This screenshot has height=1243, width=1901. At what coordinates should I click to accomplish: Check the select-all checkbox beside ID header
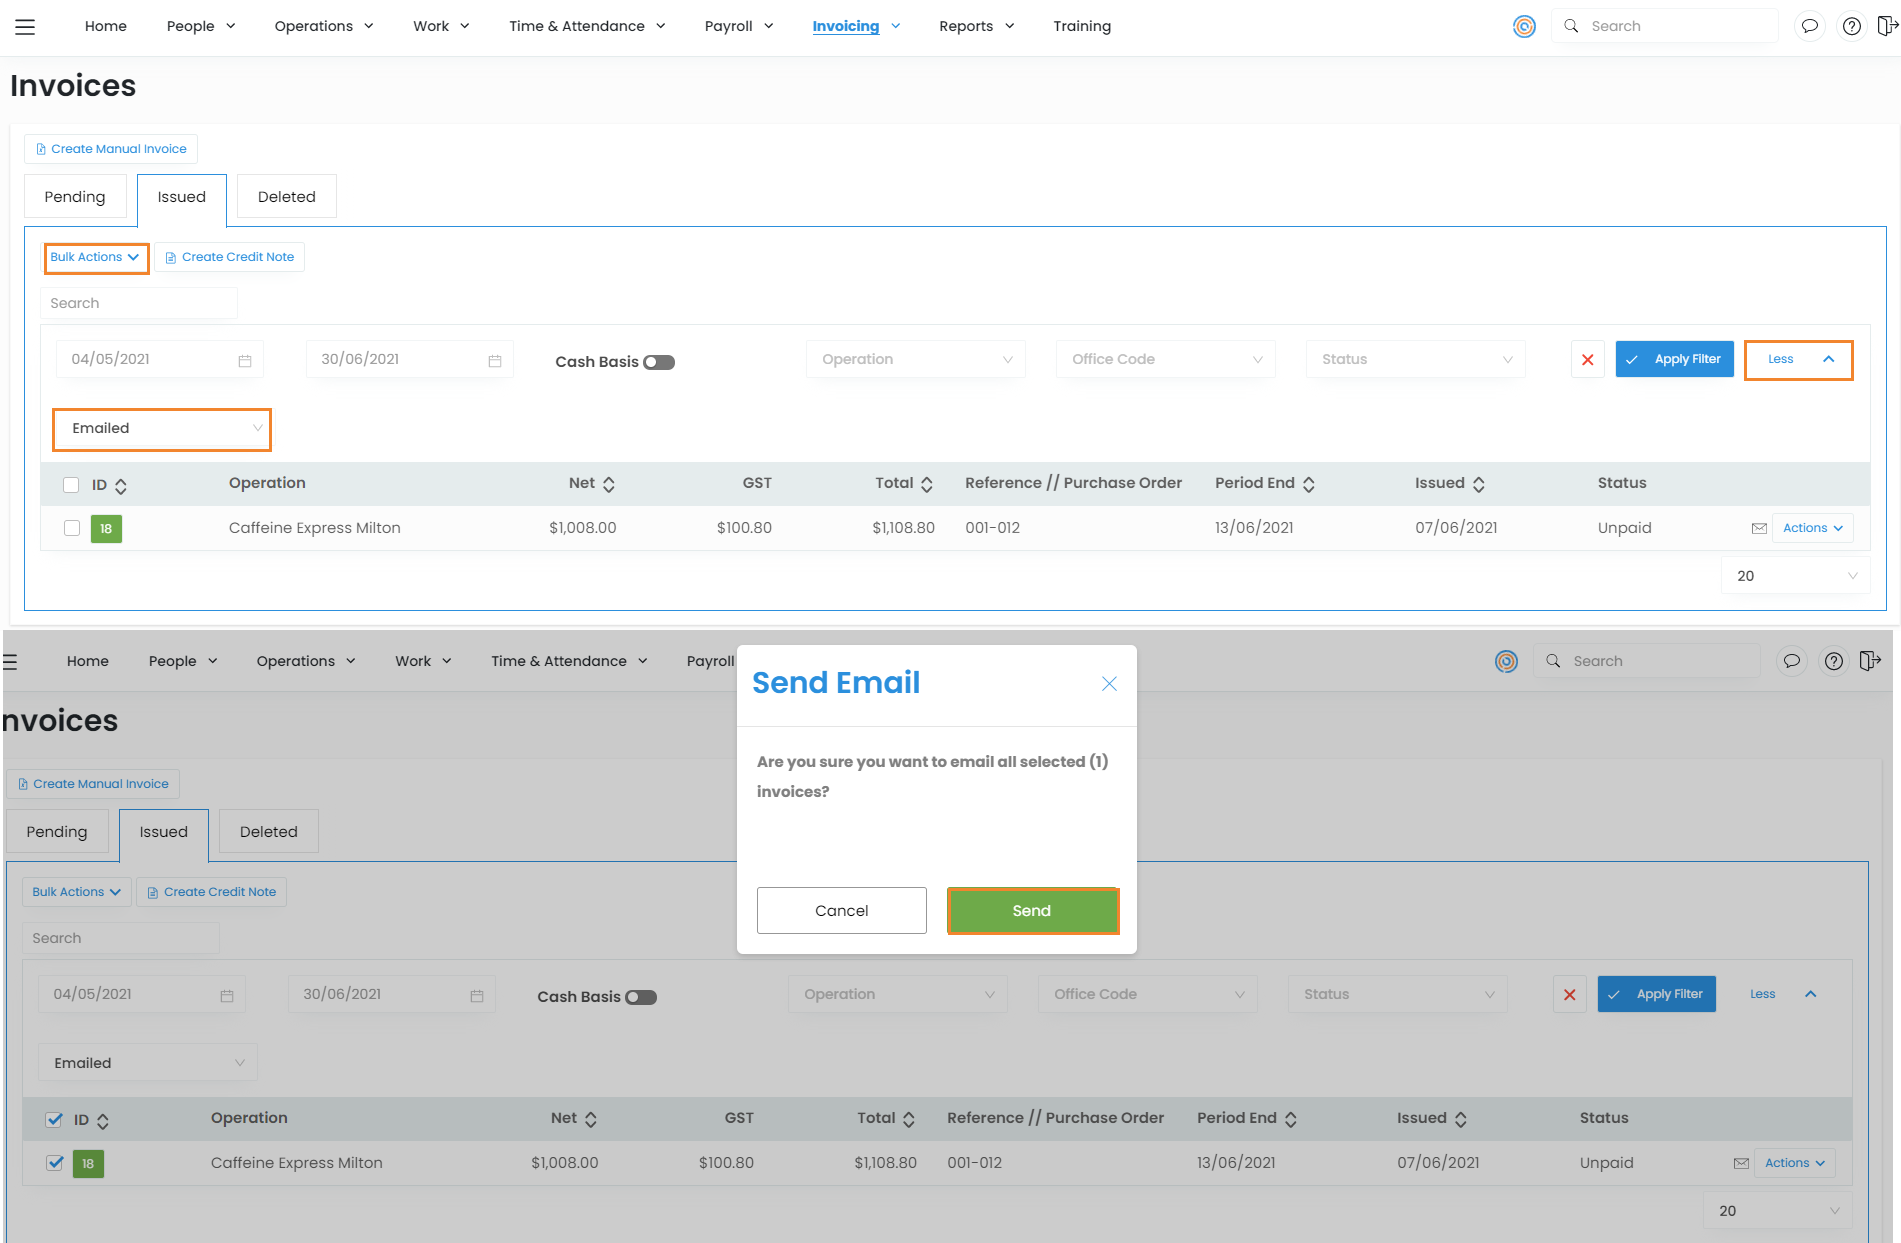click(x=71, y=485)
